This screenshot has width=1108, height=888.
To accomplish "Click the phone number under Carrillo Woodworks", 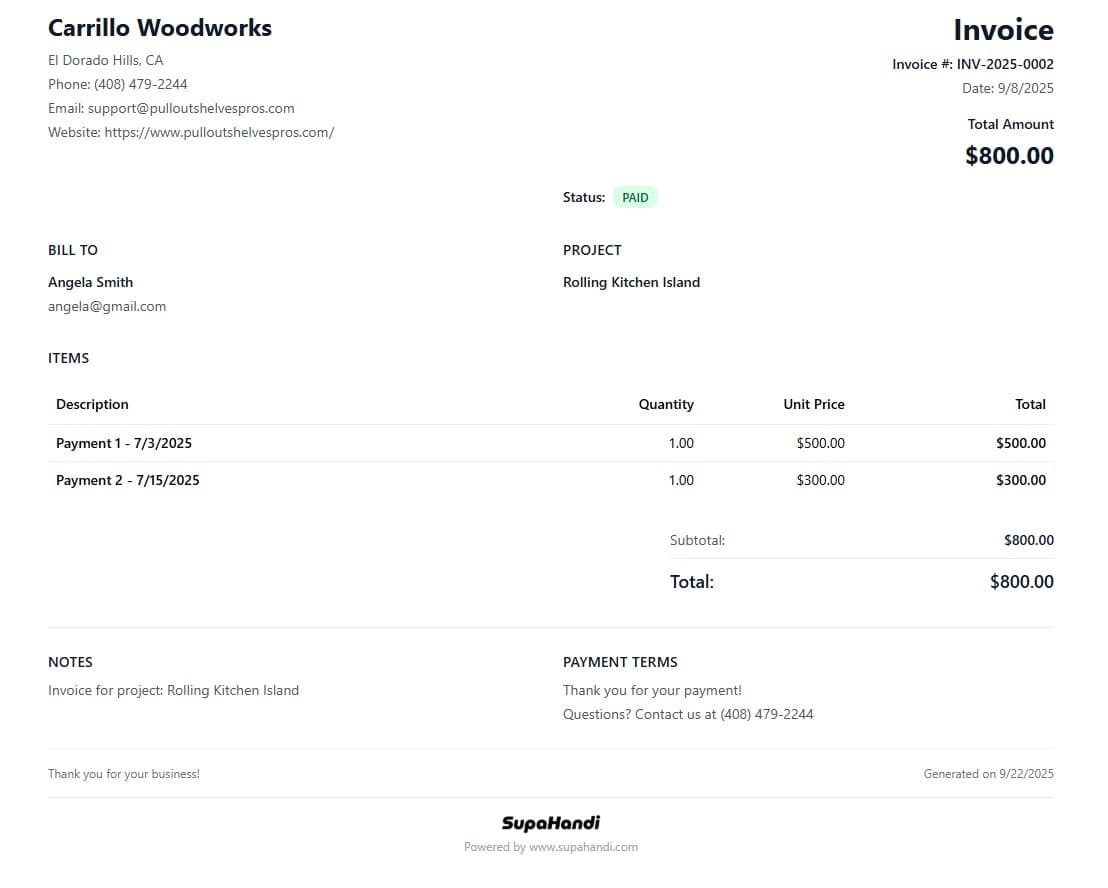I will (x=141, y=84).
